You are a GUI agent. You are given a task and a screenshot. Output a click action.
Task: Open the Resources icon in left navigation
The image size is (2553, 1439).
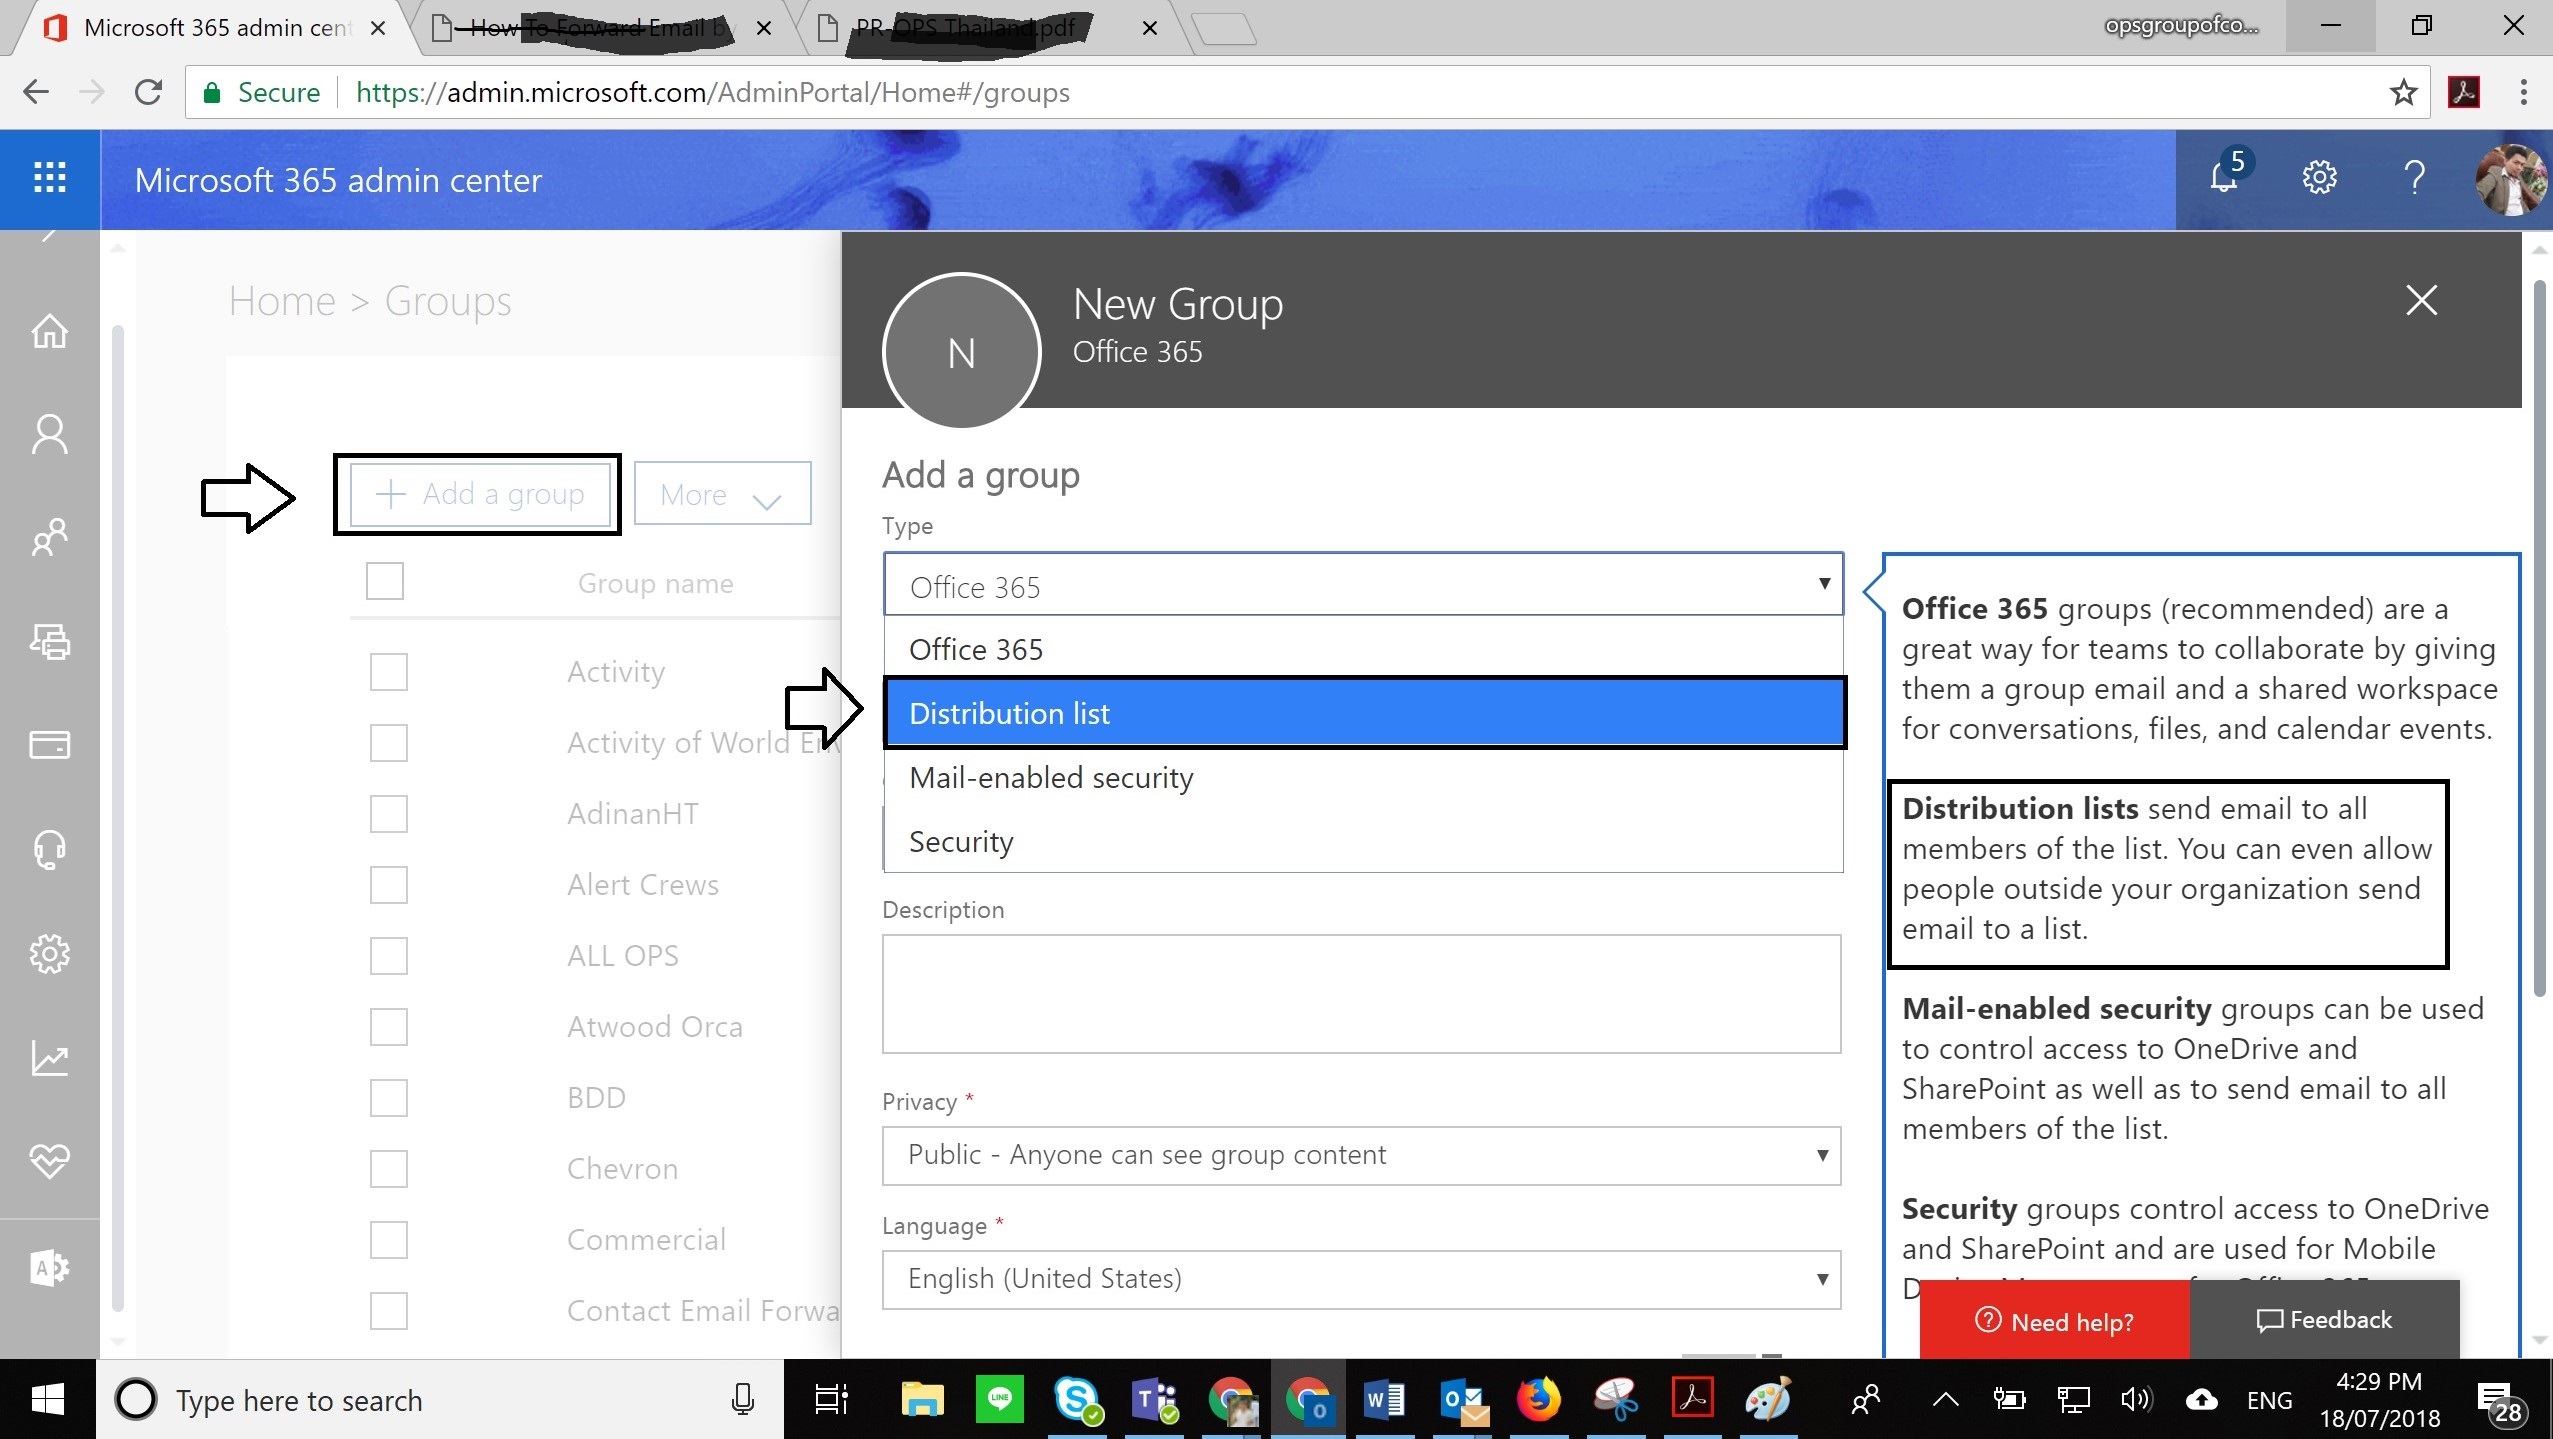[49, 641]
